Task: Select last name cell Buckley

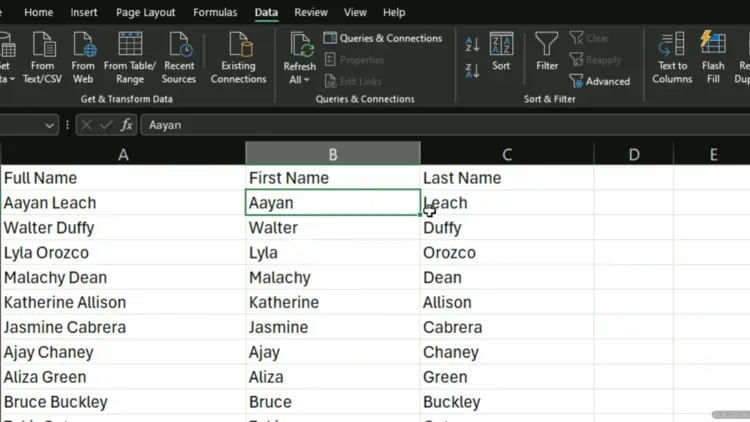Action: pos(507,402)
